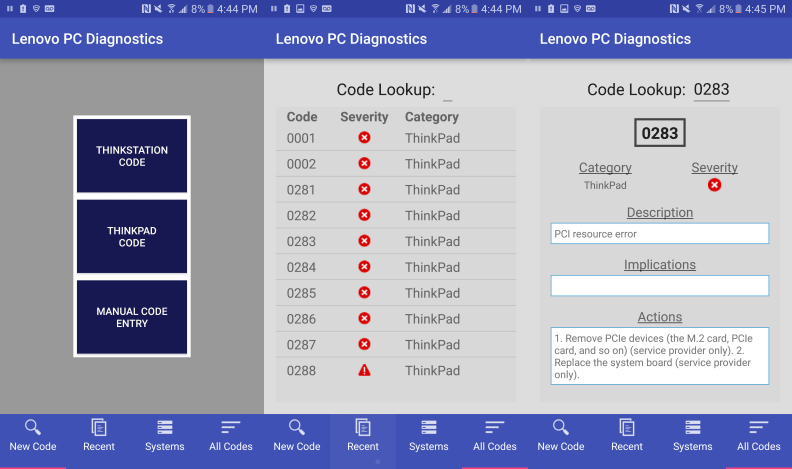This screenshot has width=792, height=469.
Task: Open the ThinkPad Code button
Action: point(132,237)
